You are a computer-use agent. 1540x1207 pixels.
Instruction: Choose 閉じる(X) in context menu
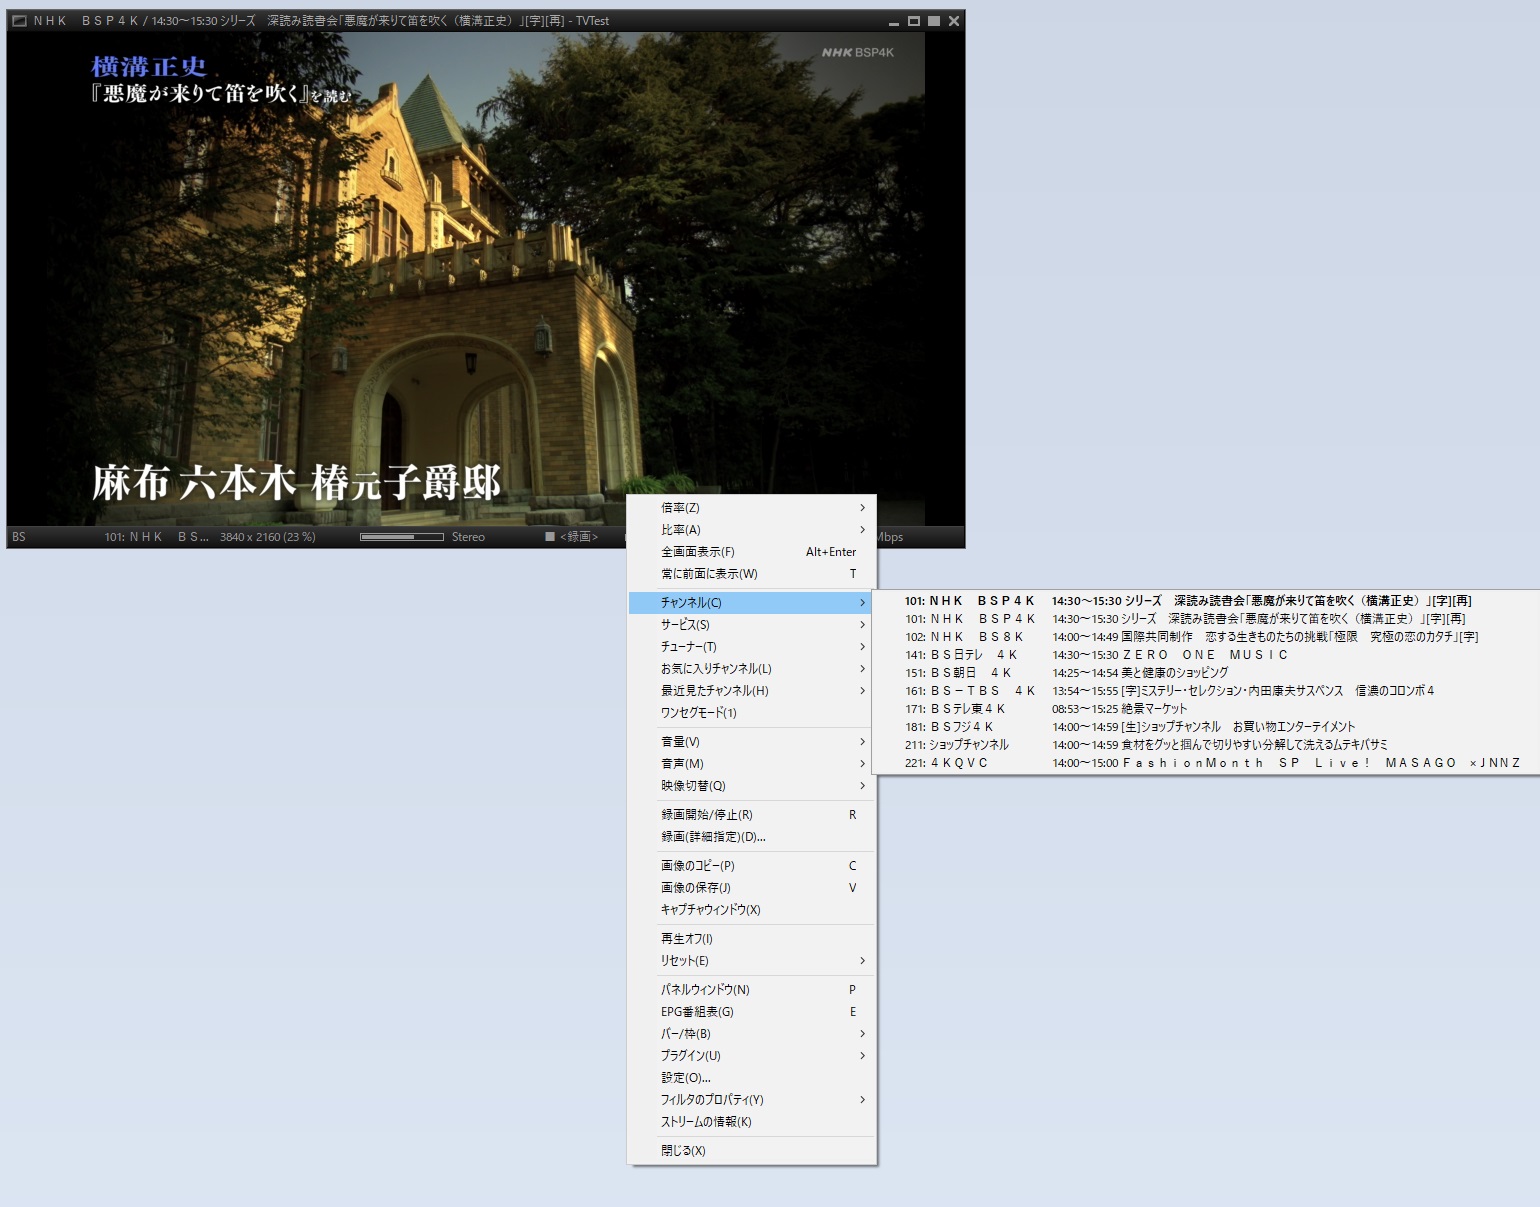[x=751, y=1151]
